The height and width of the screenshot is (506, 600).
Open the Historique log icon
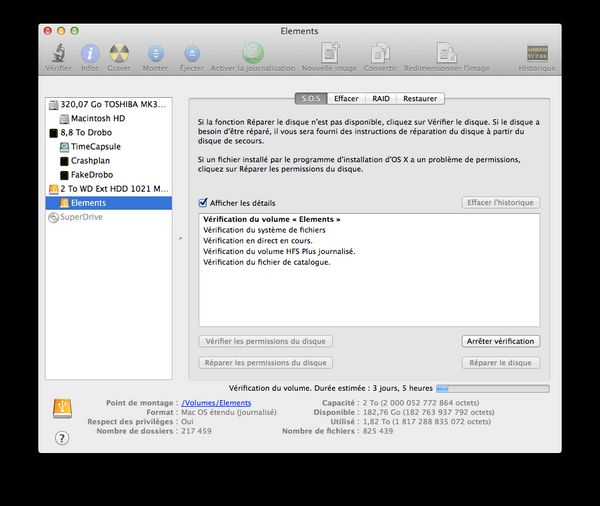538,53
